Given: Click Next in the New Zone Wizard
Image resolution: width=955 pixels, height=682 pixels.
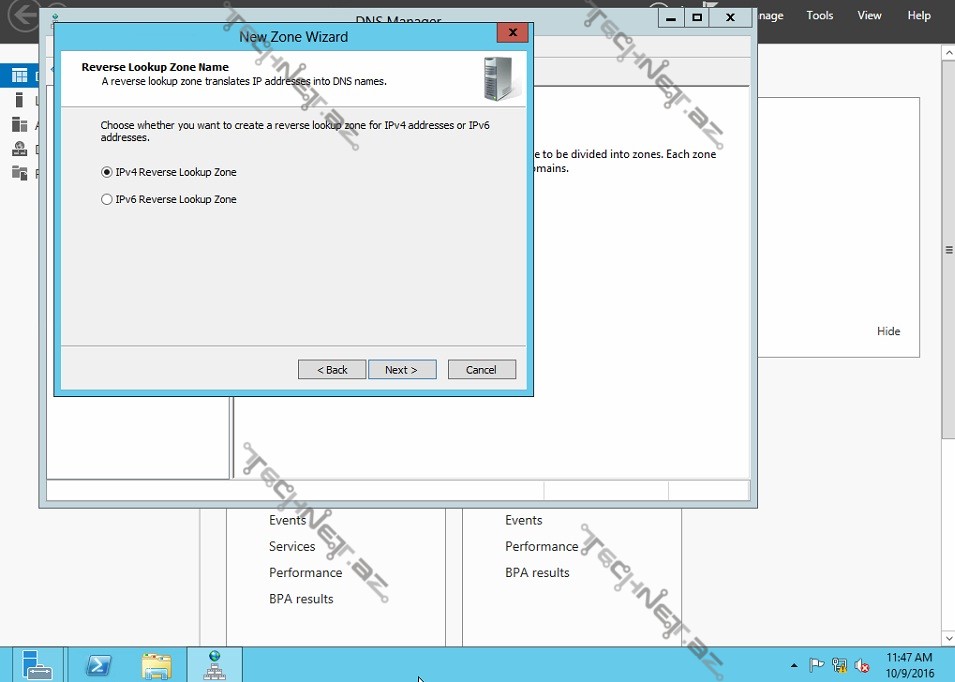Looking at the screenshot, I should [x=401, y=370].
